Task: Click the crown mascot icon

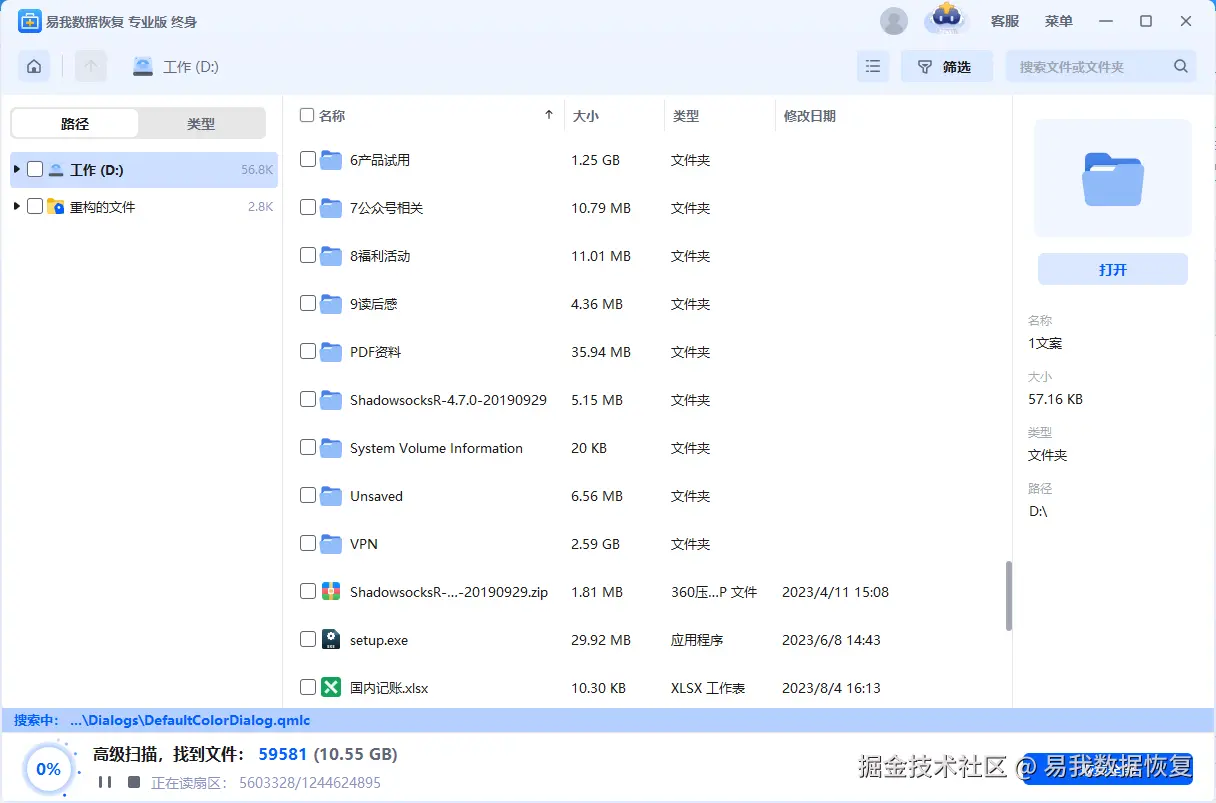Action: point(945,19)
